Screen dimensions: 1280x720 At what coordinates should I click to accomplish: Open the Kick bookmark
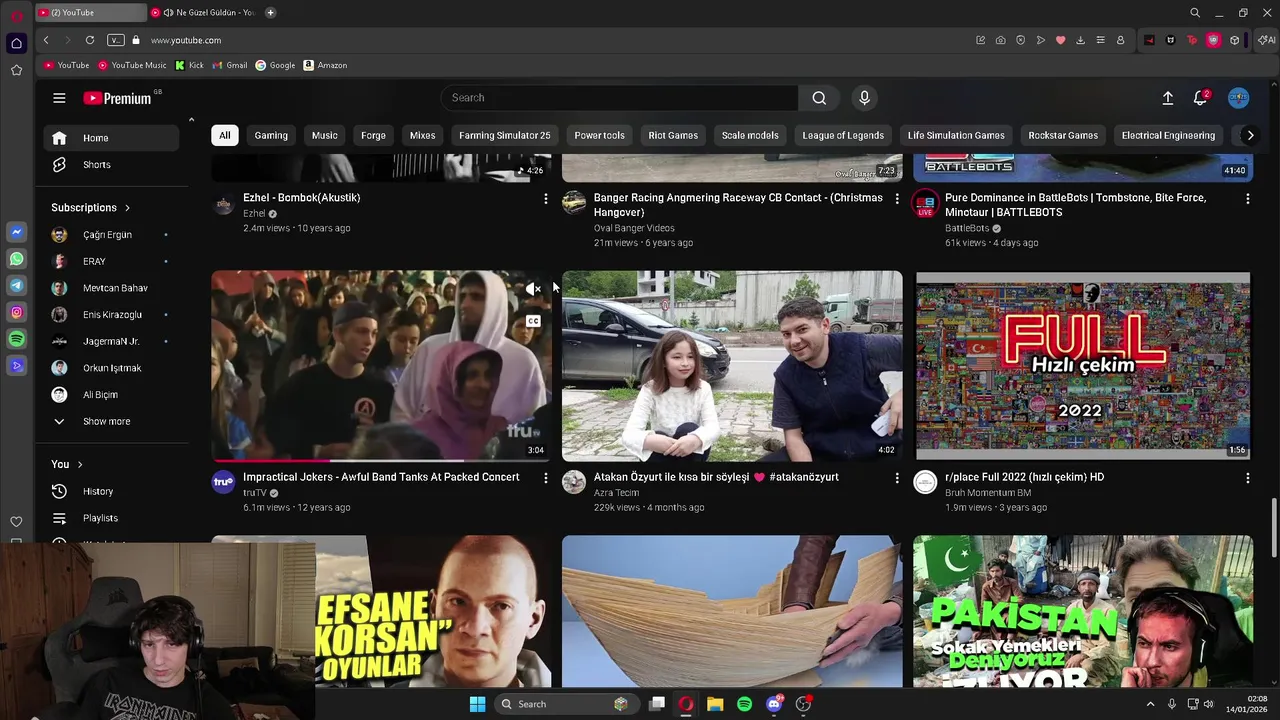(189, 65)
